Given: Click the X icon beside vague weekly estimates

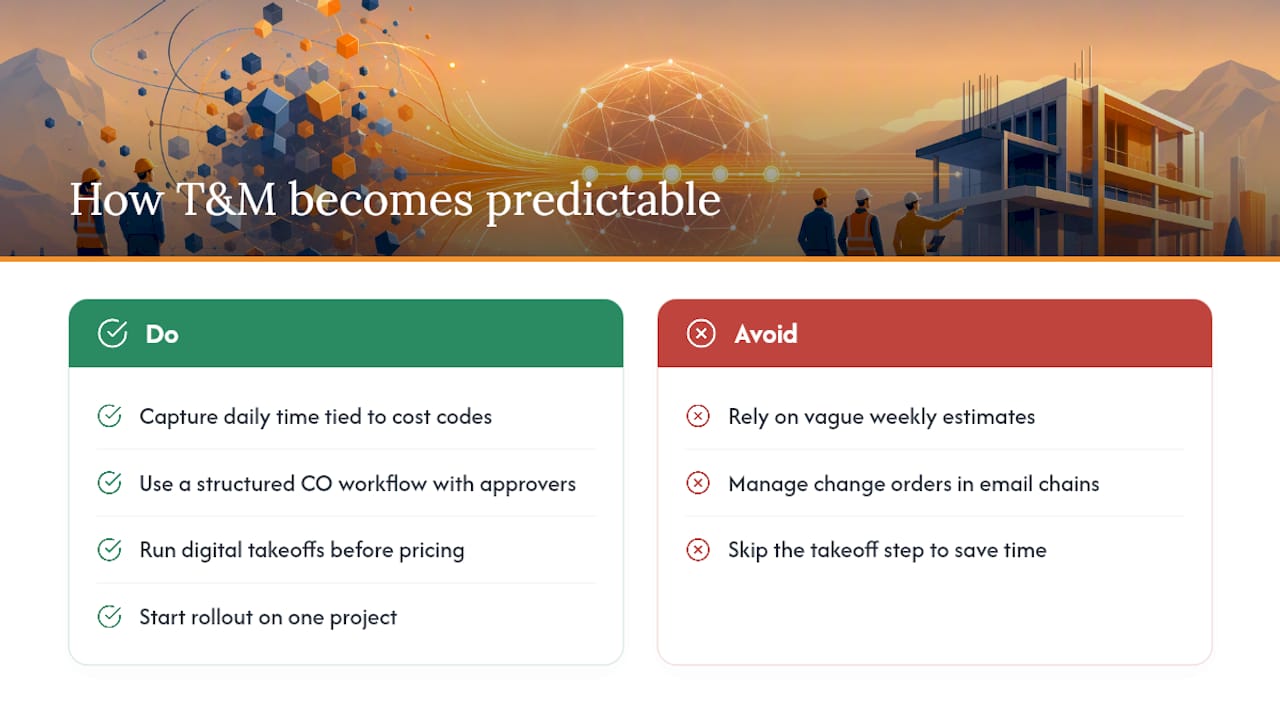Looking at the screenshot, I should (698, 416).
